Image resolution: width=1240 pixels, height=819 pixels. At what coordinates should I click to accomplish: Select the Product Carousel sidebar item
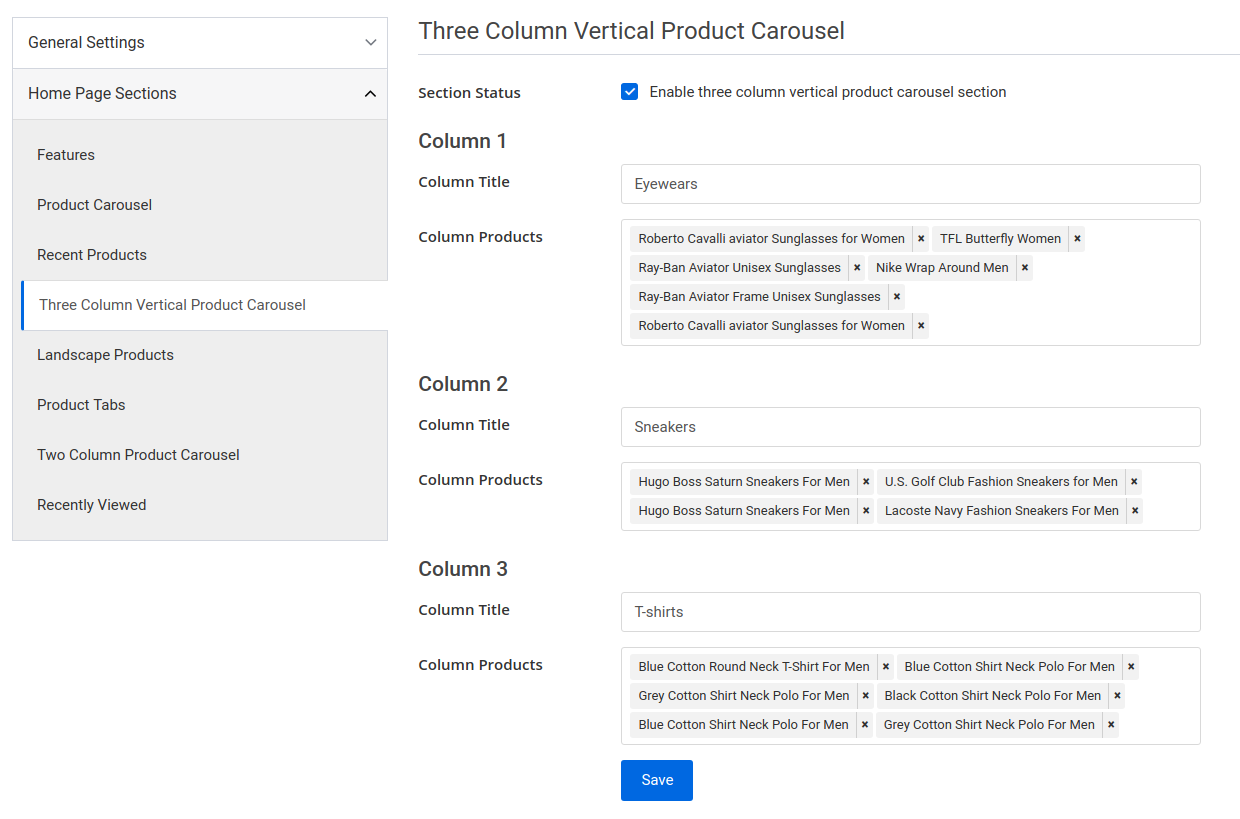pos(94,204)
